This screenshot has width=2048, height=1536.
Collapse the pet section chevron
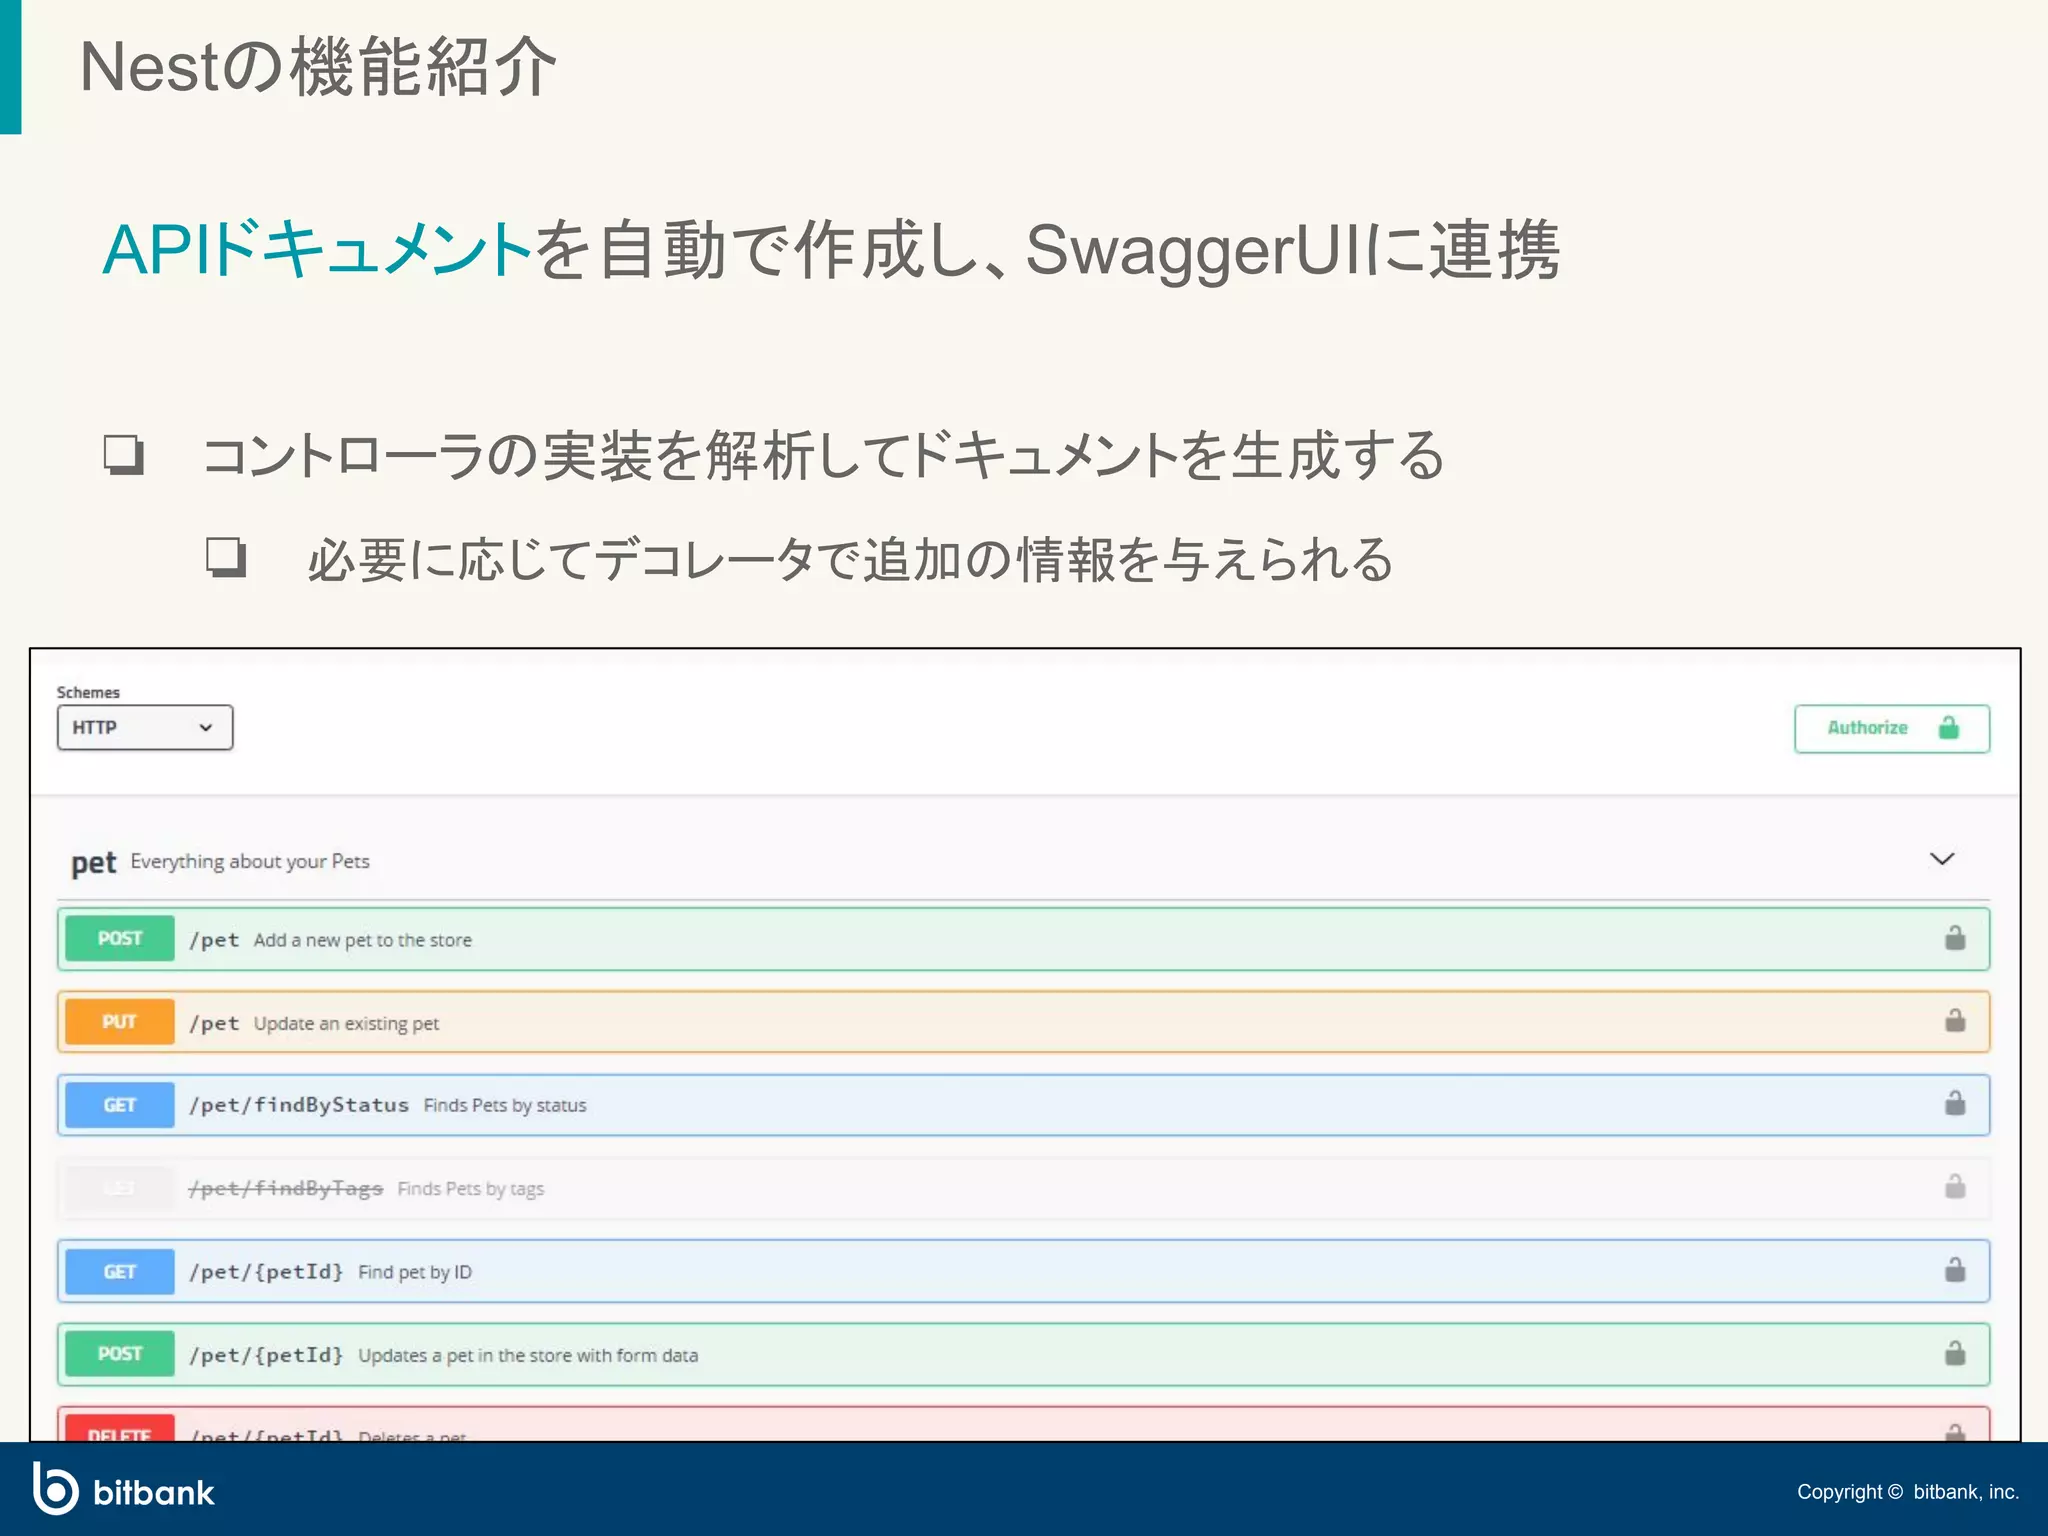pos(1941,859)
